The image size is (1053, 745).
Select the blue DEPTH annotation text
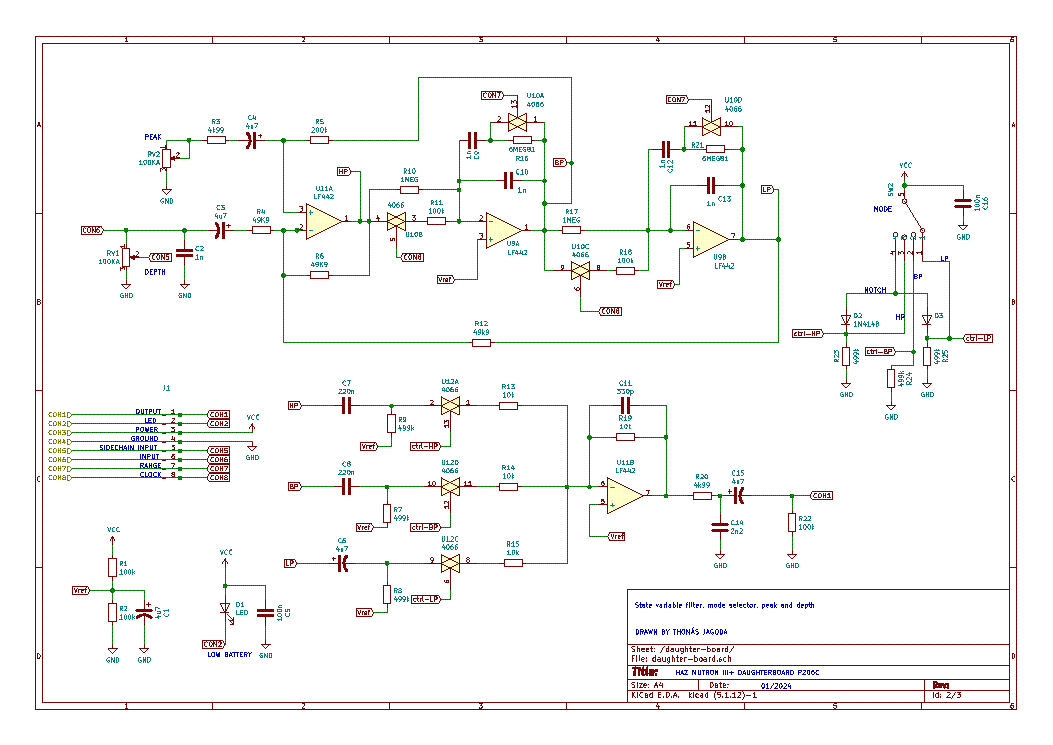(155, 272)
